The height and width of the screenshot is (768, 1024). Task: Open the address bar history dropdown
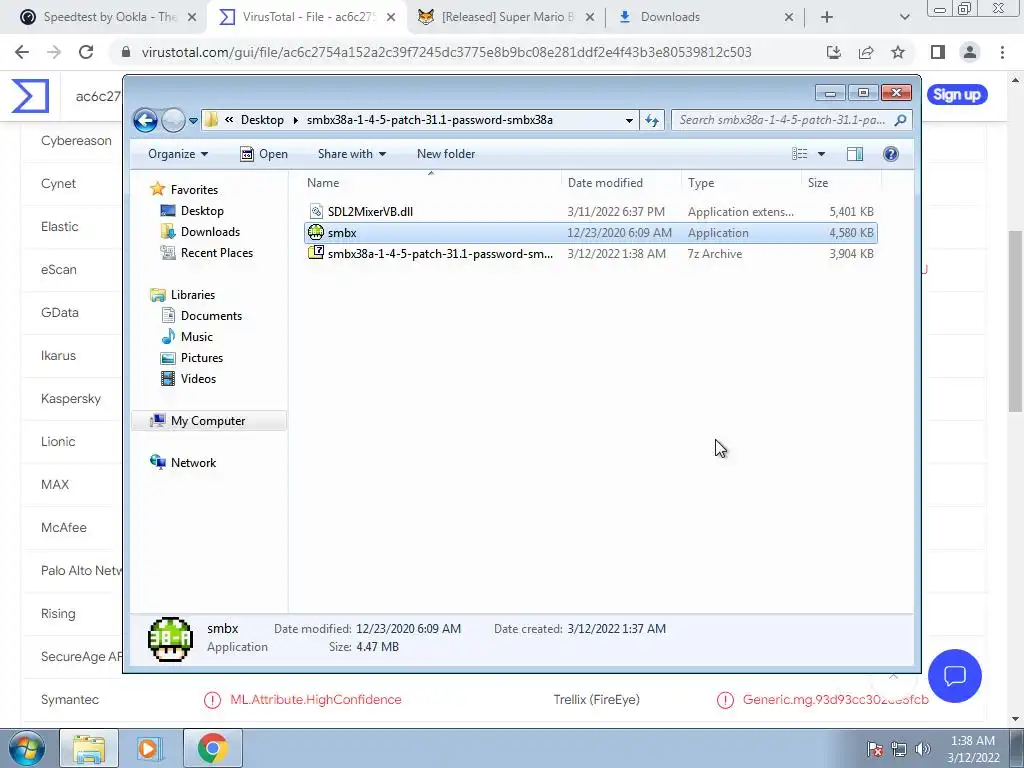pos(629,120)
